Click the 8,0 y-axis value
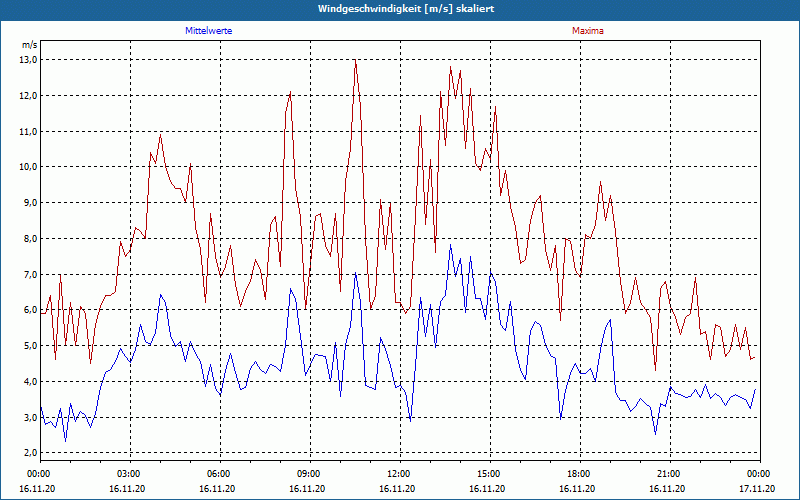The width and height of the screenshot is (800, 500). [31, 238]
